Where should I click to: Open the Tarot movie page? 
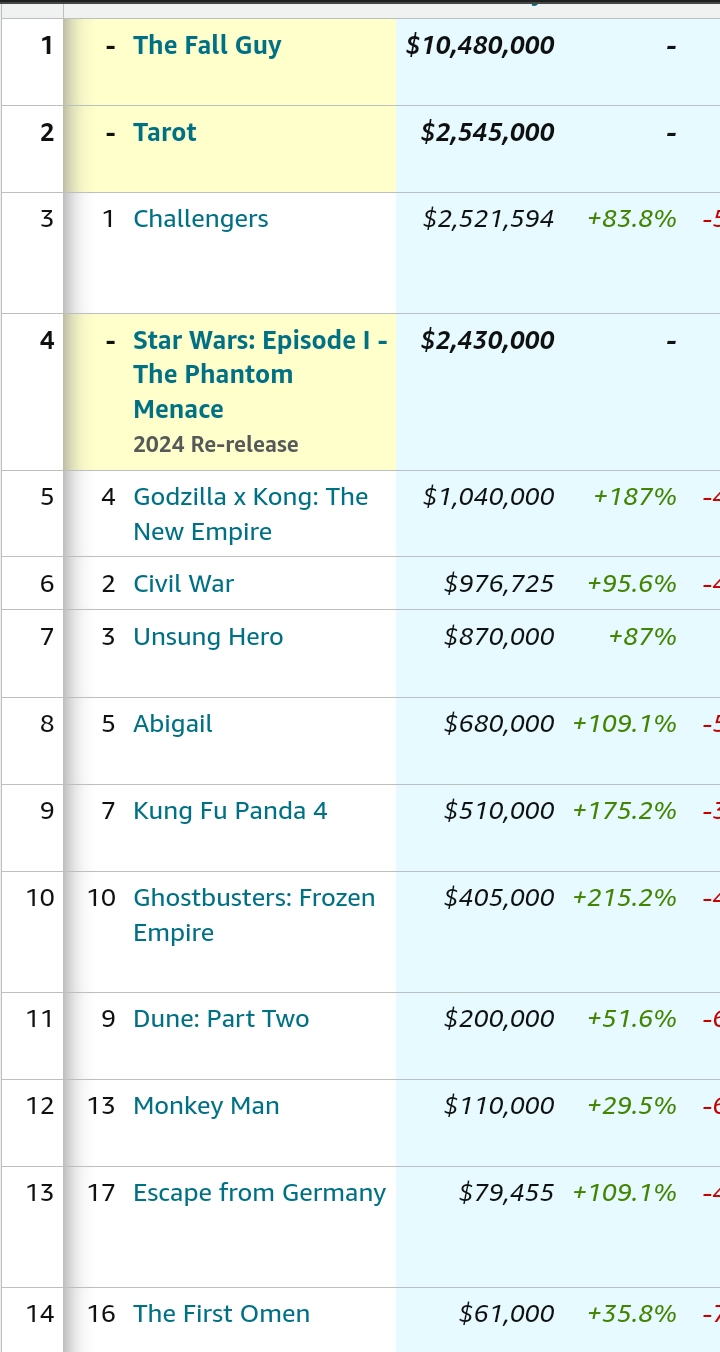point(165,132)
